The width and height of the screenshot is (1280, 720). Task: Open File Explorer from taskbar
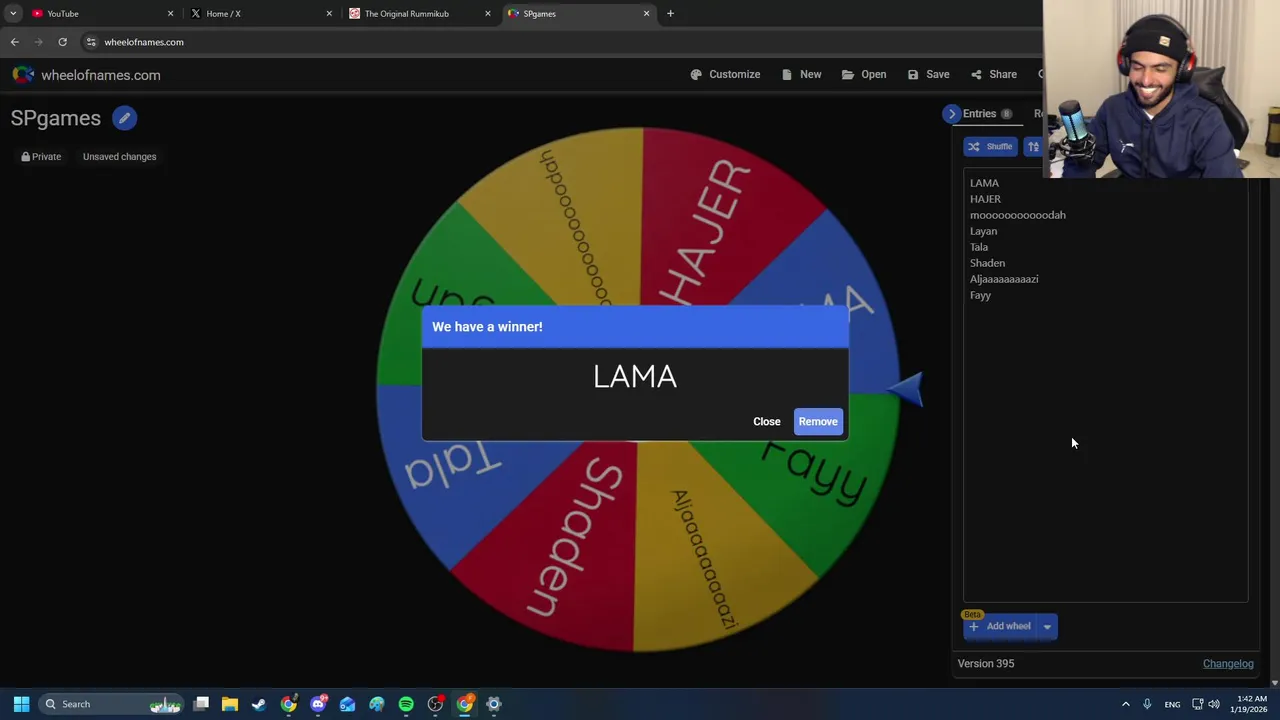pyautogui.click(x=230, y=704)
